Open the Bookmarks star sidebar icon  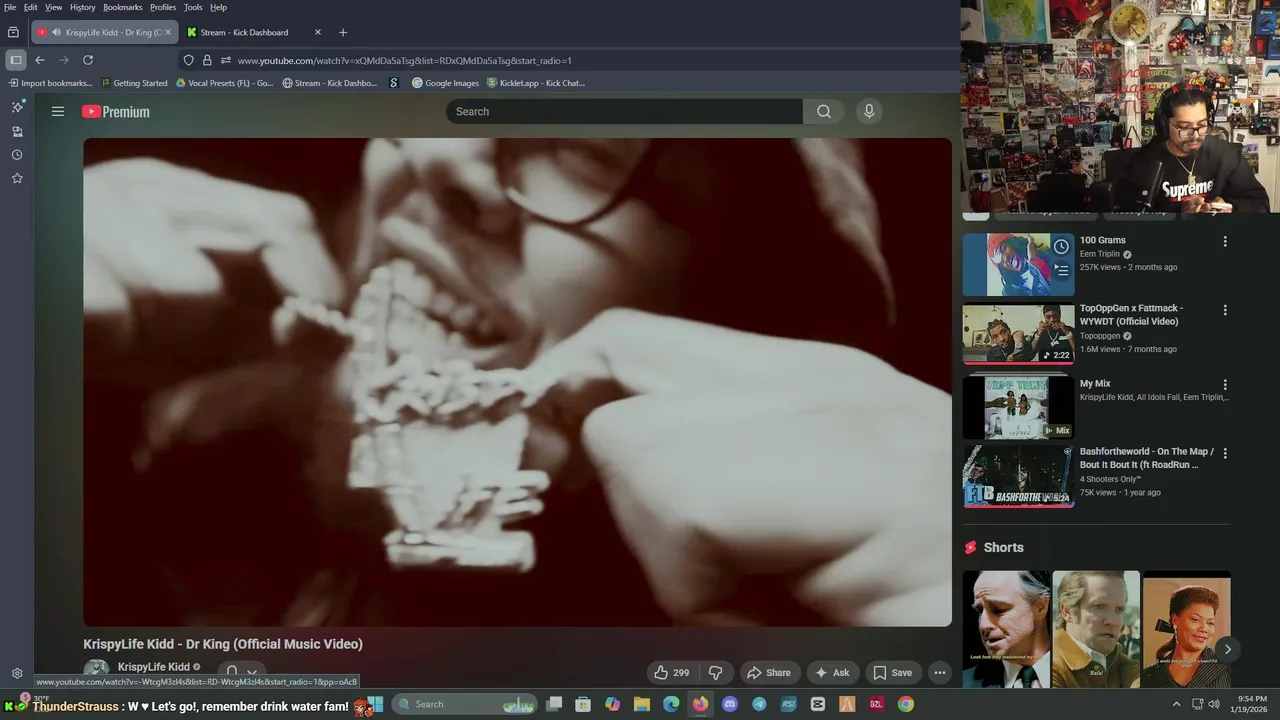click(17, 178)
